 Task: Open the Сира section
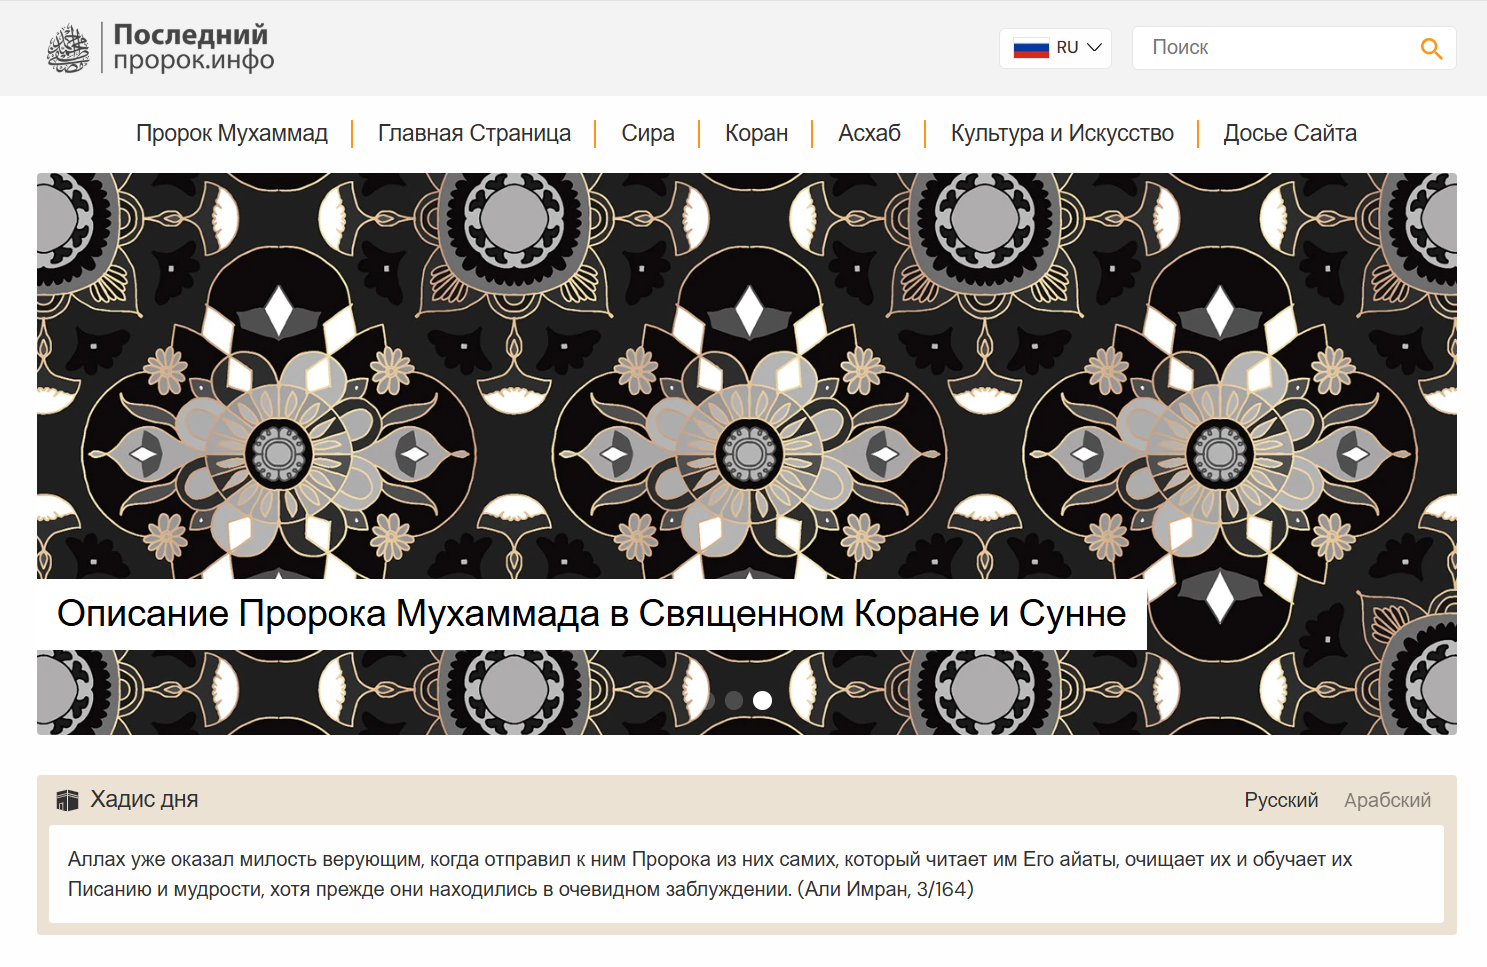647,133
